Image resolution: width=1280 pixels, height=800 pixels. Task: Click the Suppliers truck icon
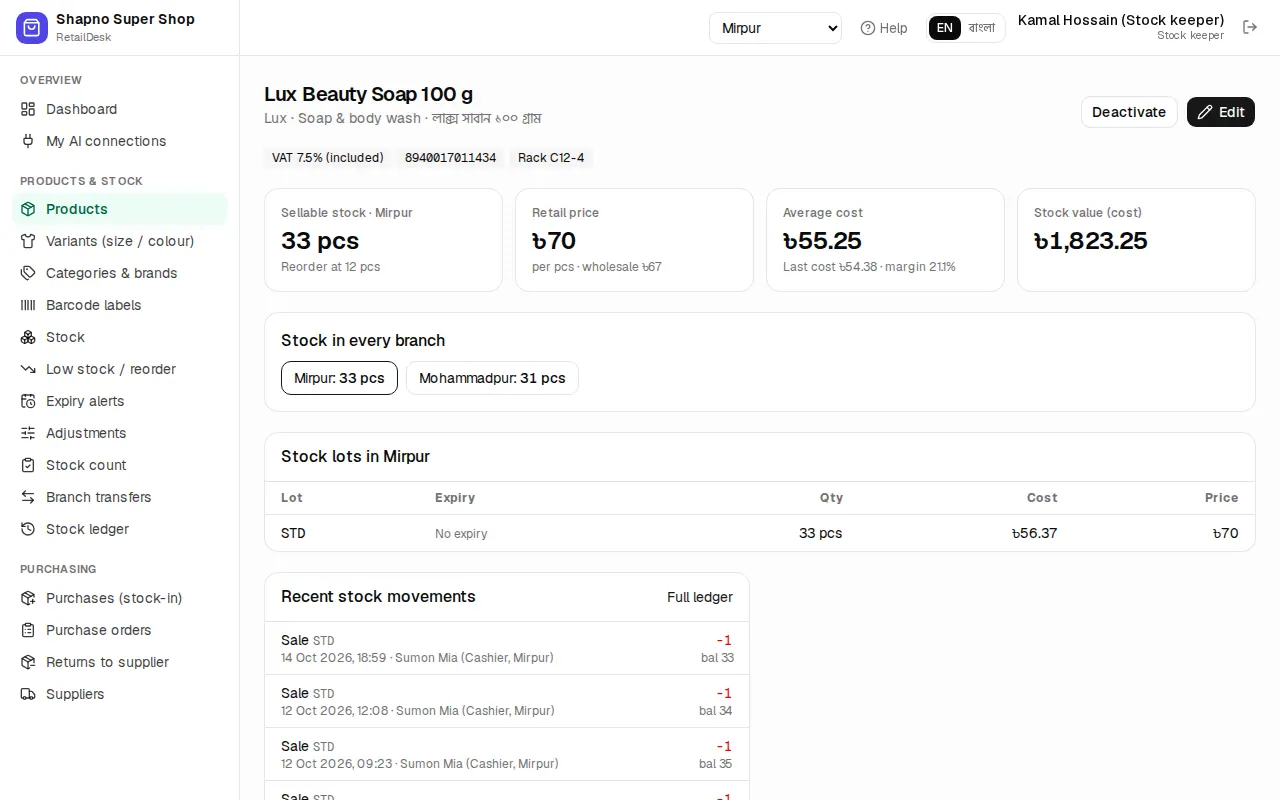pos(28,694)
